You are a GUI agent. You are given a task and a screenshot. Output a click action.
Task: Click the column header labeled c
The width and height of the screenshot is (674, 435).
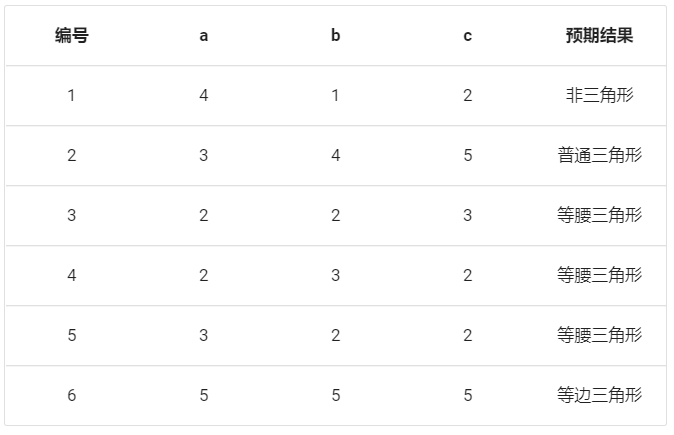pos(468,36)
